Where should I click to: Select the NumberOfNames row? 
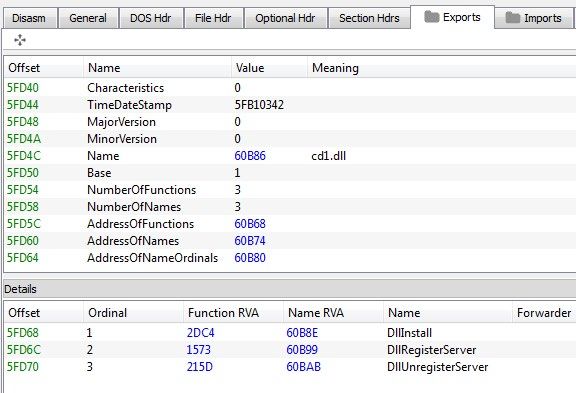[289, 207]
